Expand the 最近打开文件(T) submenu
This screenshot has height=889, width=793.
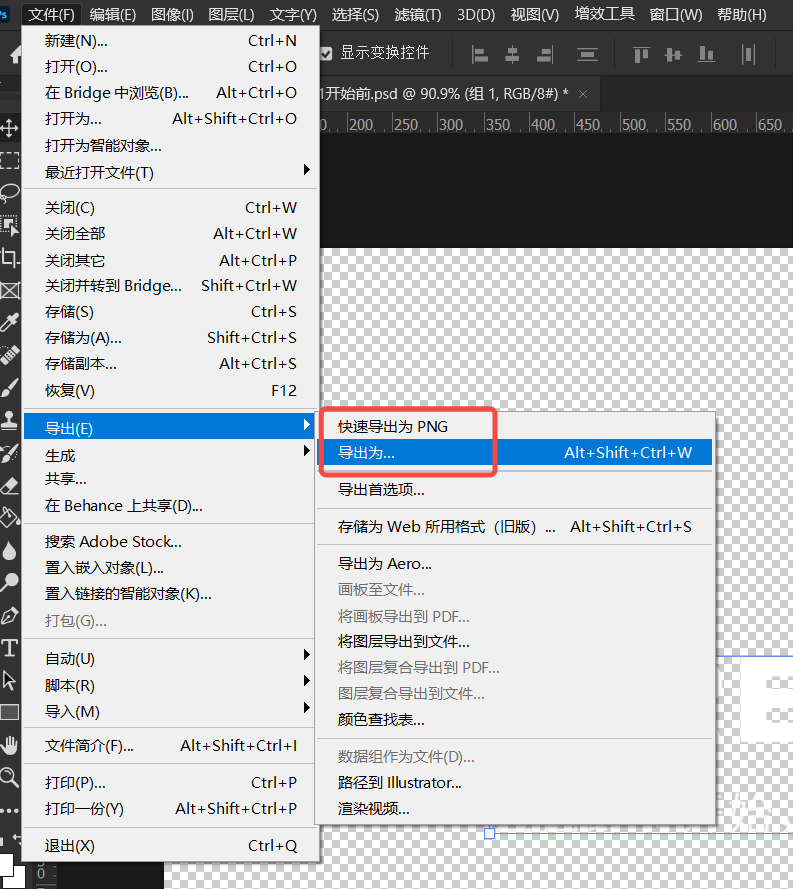pos(170,172)
